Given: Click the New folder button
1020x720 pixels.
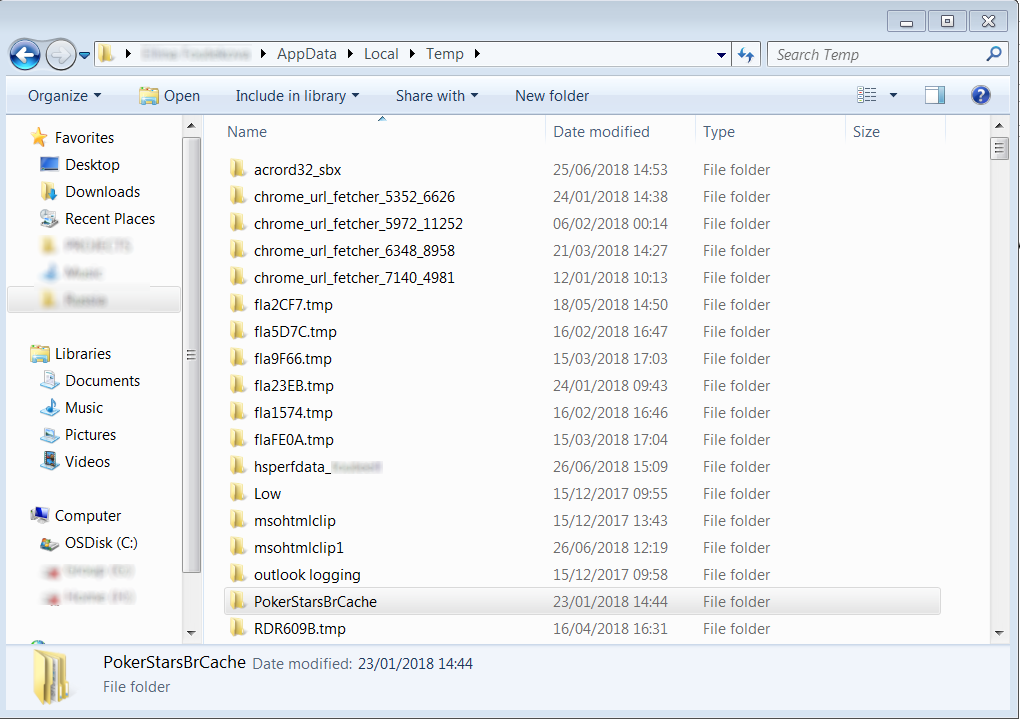Looking at the screenshot, I should [551, 95].
